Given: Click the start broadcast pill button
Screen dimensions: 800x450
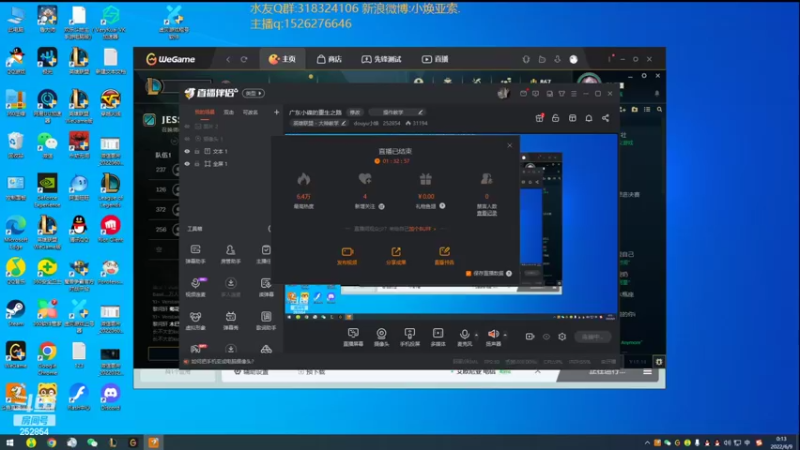Looking at the screenshot, I should pyautogui.click(x=592, y=337).
